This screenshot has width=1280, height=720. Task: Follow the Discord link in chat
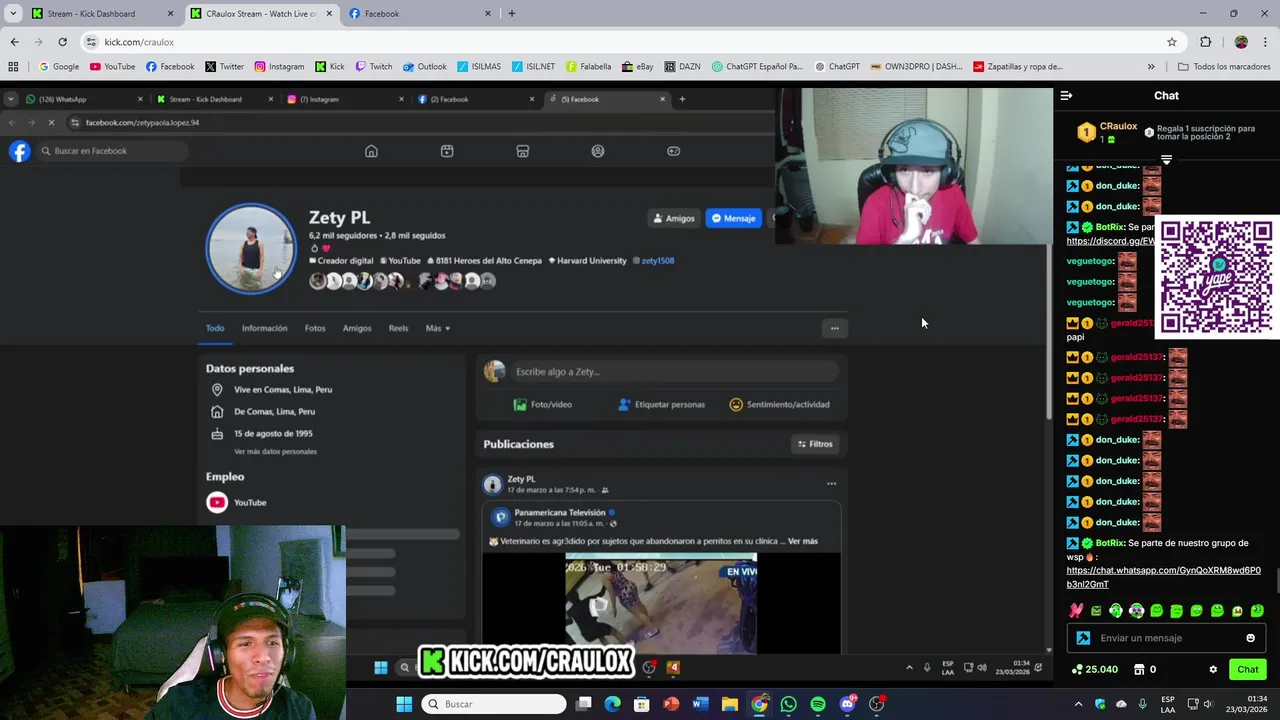pos(1110,241)
